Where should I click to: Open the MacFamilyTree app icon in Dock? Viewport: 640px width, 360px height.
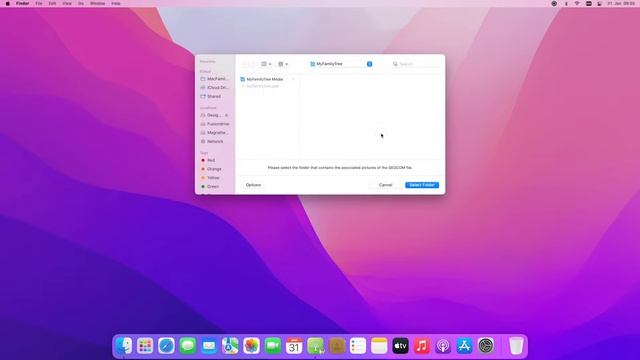[x=316, y=346]
